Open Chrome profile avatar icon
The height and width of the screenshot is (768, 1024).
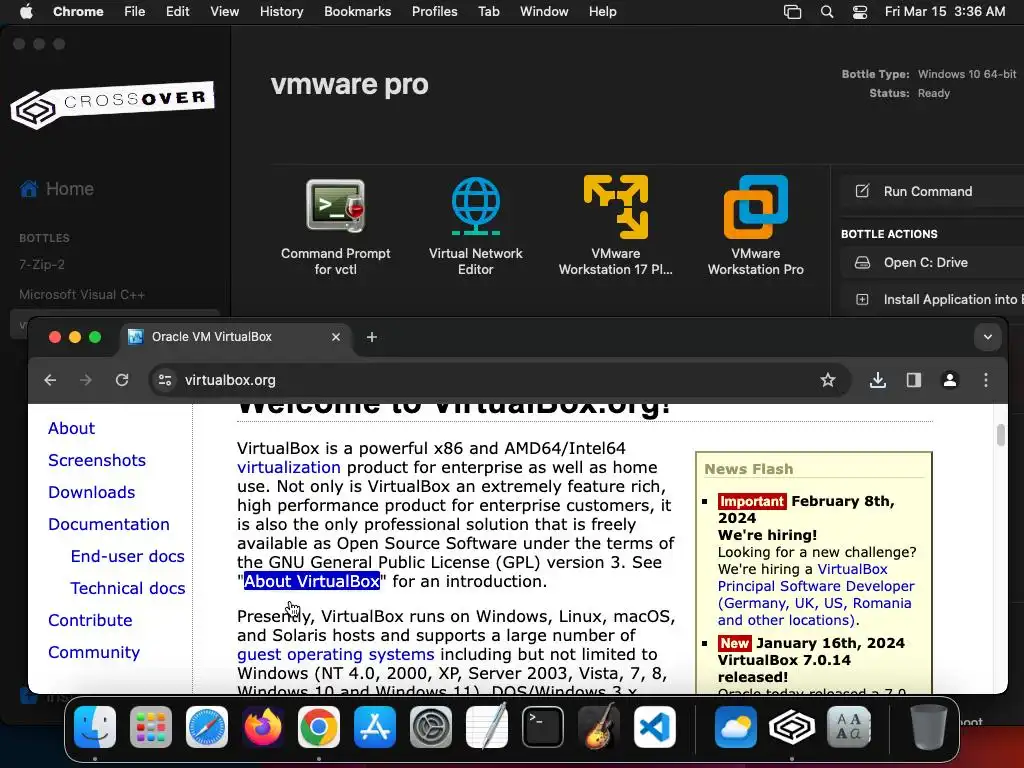(950, 380)
